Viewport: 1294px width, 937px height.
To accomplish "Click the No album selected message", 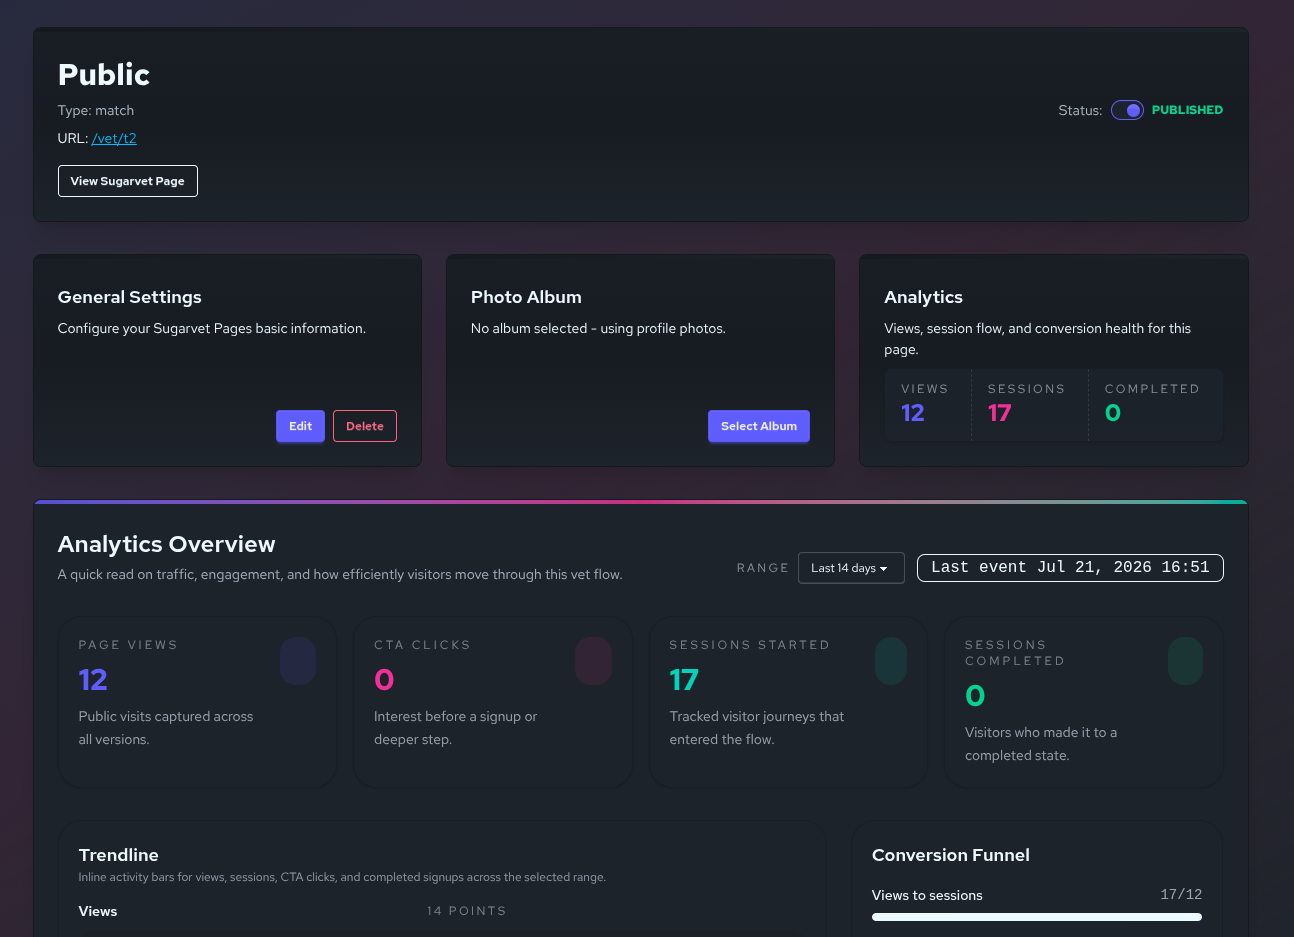I will (x=598, y=328).
